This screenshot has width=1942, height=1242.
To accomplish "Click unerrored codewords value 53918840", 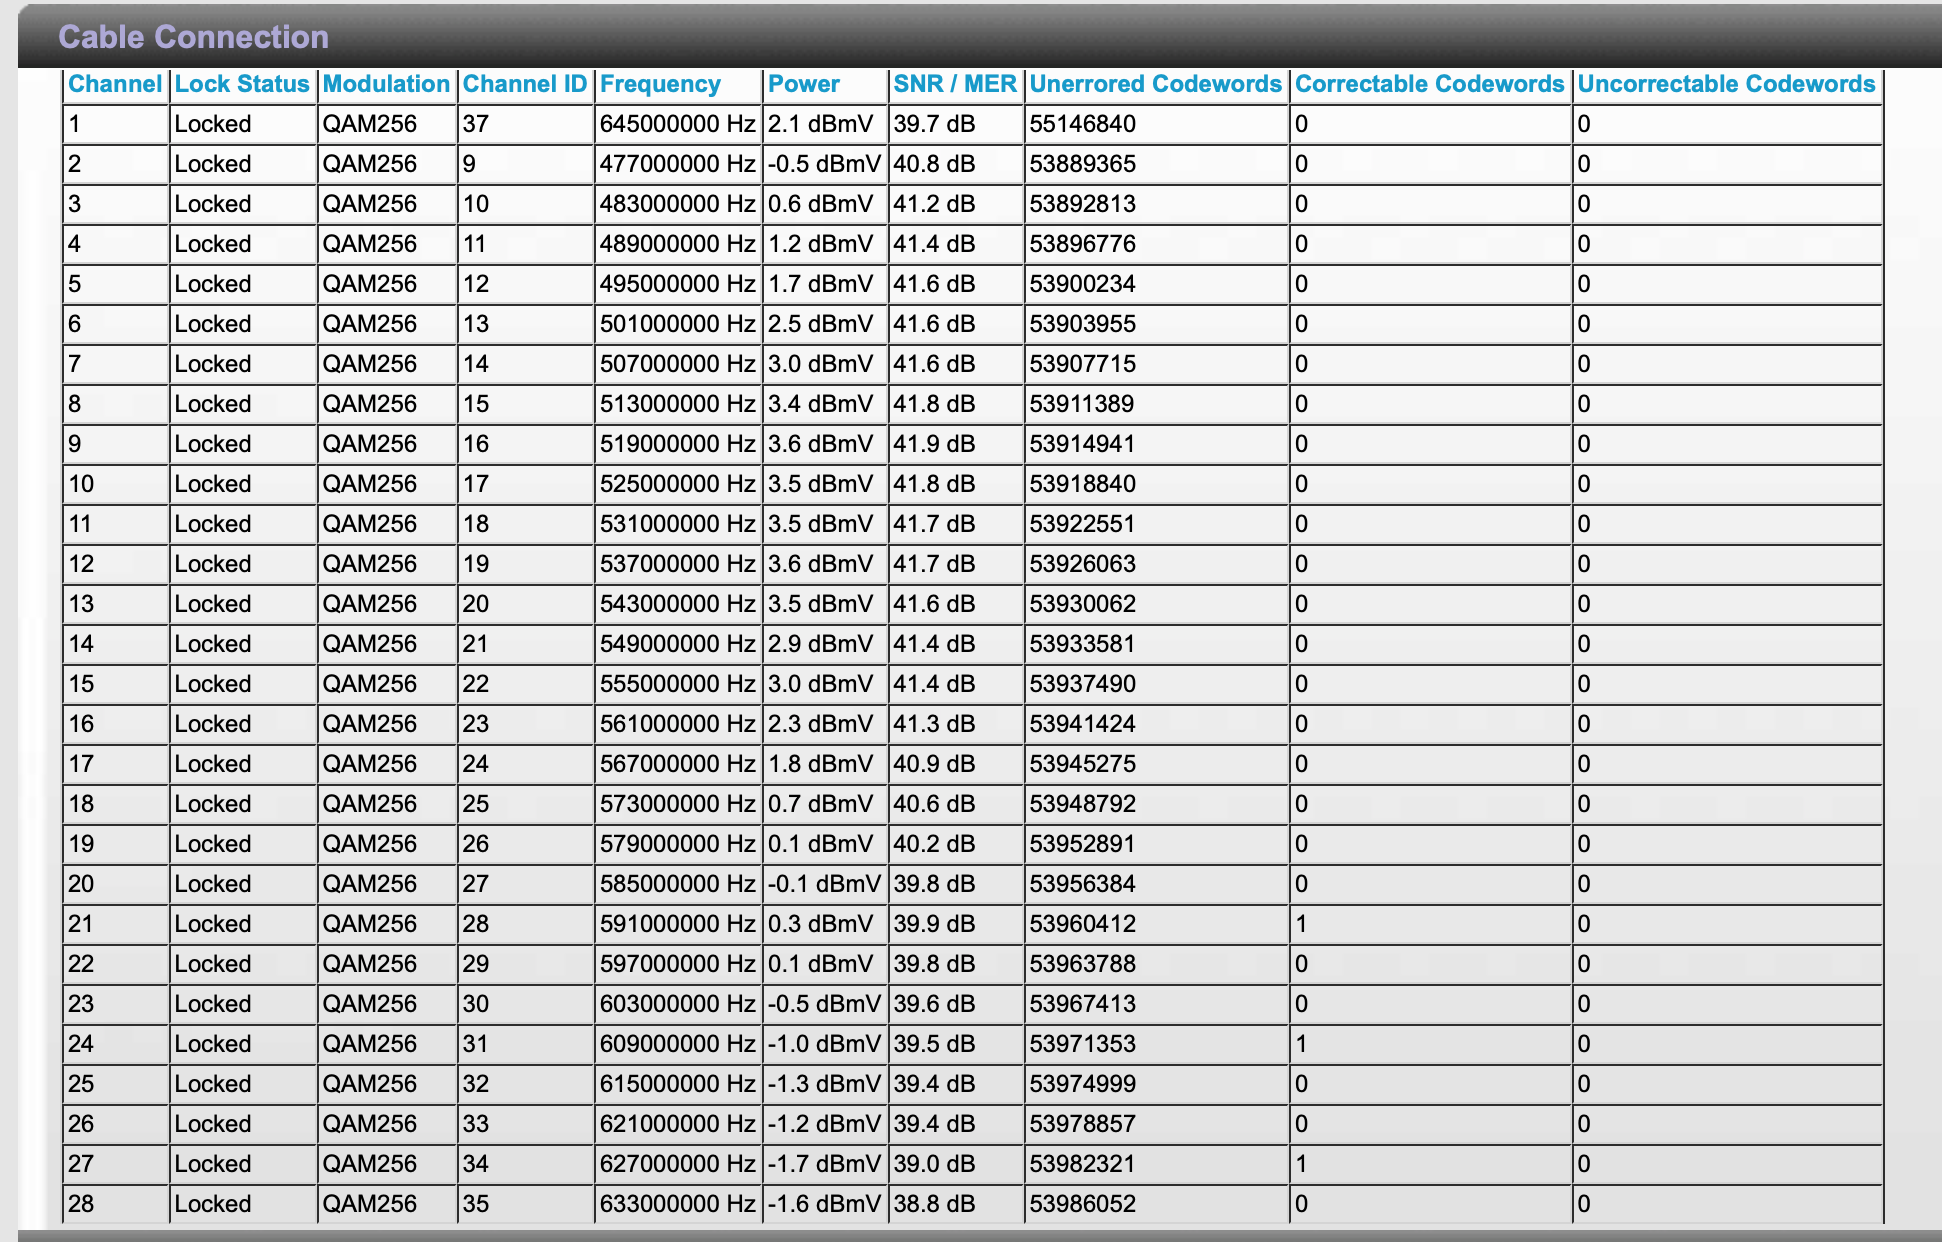I will (x=1083, y=484).
